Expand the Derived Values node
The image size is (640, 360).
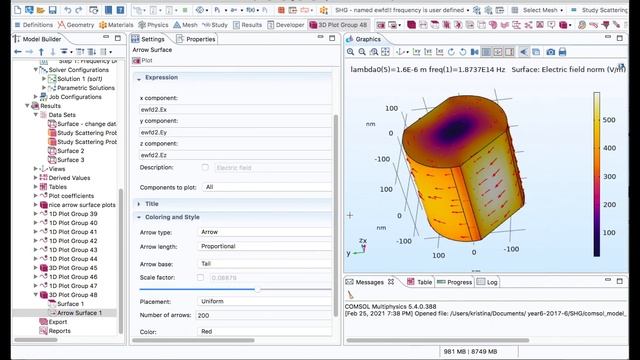click(x=36, y=178)
